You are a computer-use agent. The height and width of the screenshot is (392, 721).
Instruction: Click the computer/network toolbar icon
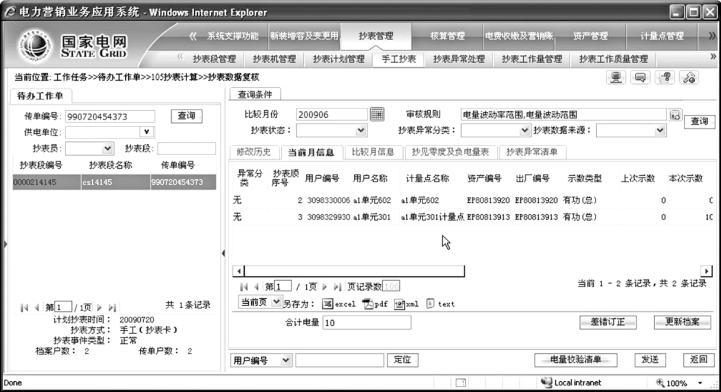point(616,77)
